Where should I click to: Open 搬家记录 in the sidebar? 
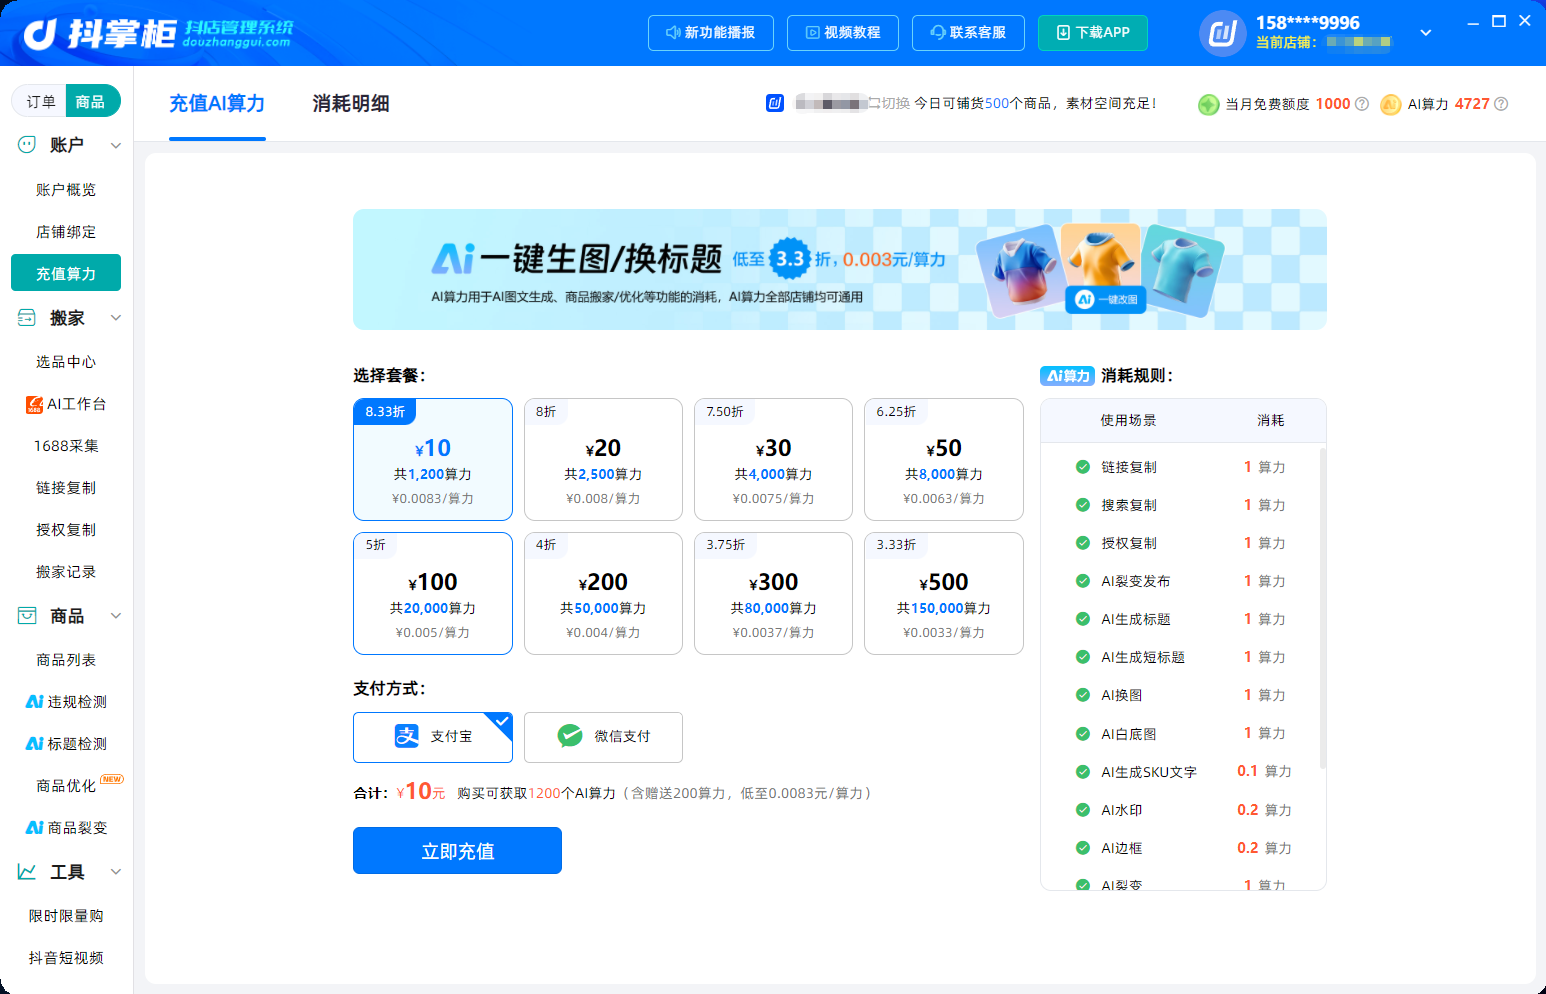click(x=66, y=572)
